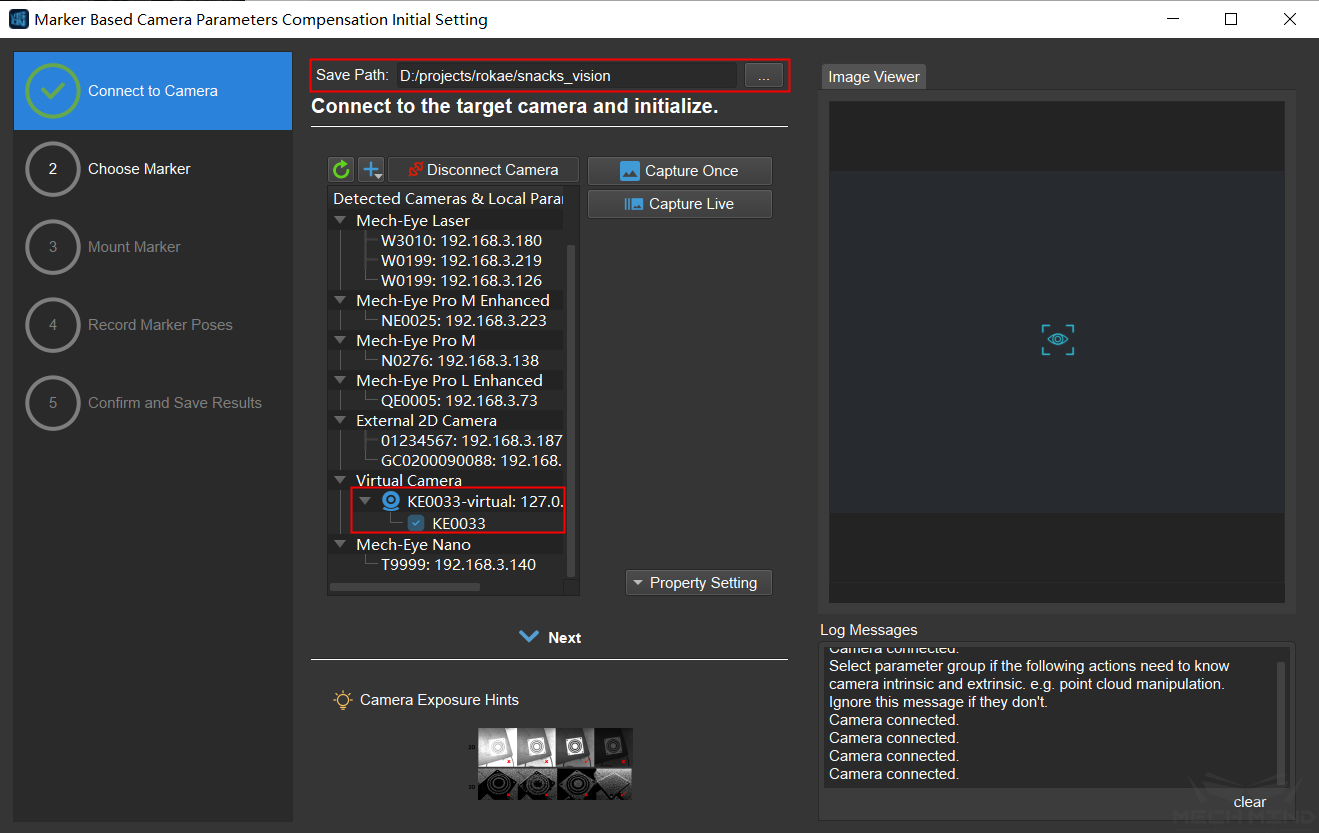Select the Mount Marker step
Viewport: 1319px width, 833px height.
[153, 247]
